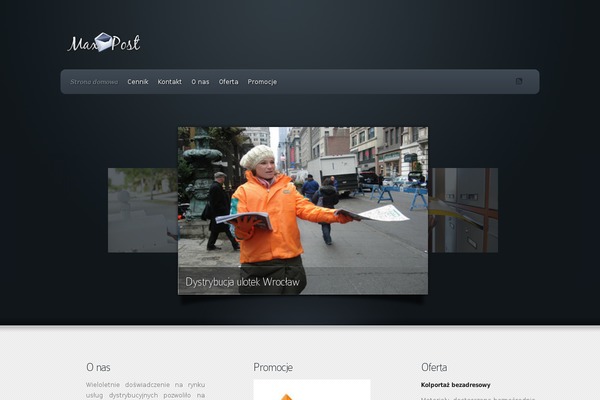
Task: Click the Dystrybucja ulotek Wrocław caption
Action: 242,282
